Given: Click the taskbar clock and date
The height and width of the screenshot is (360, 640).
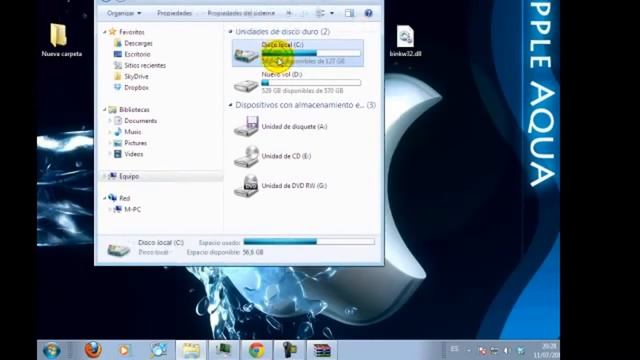Looking at the screenshot, I should (x=547, y=351).
